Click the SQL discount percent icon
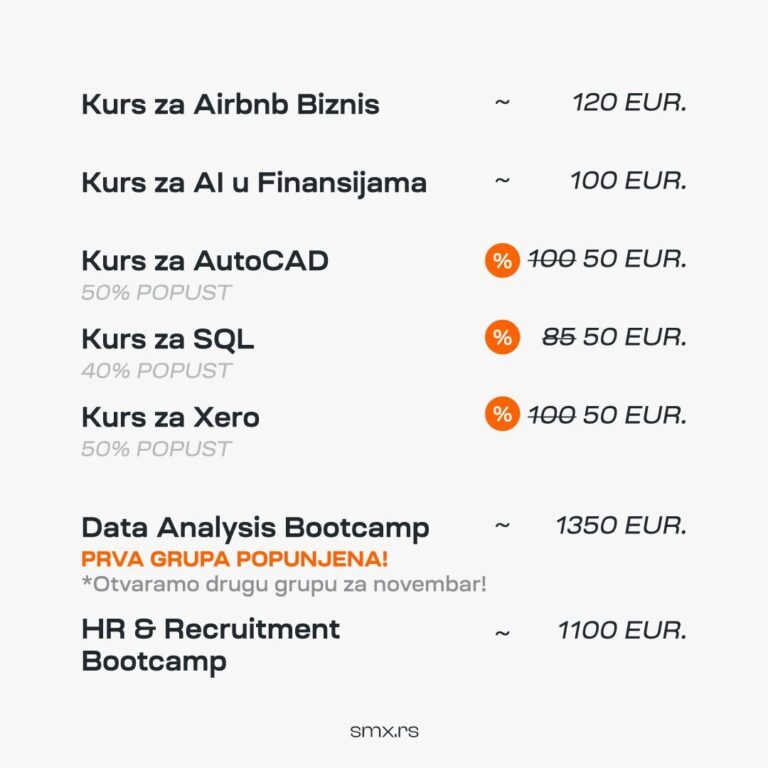Image resolution: width=768 pixels, height=768 pixels. 502,338
